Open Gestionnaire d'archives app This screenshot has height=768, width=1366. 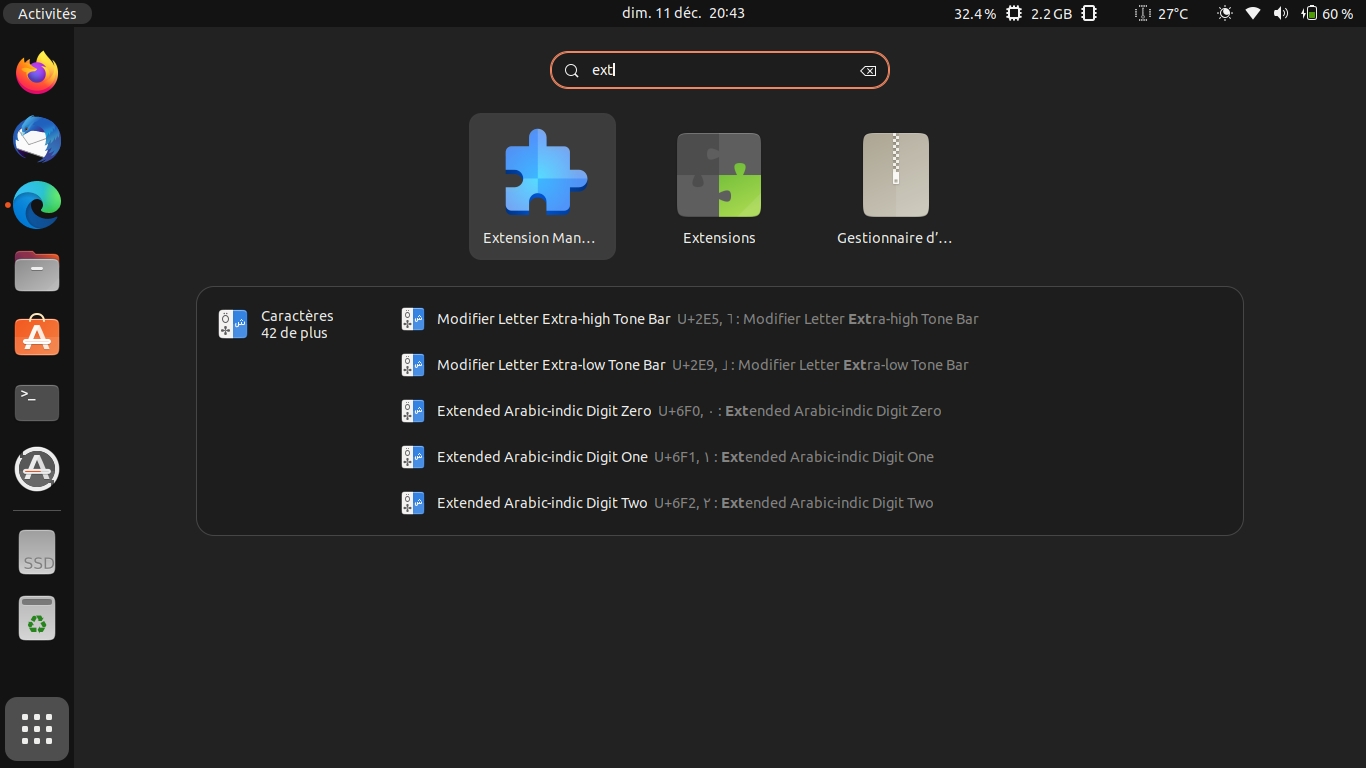tap(895, 186)
